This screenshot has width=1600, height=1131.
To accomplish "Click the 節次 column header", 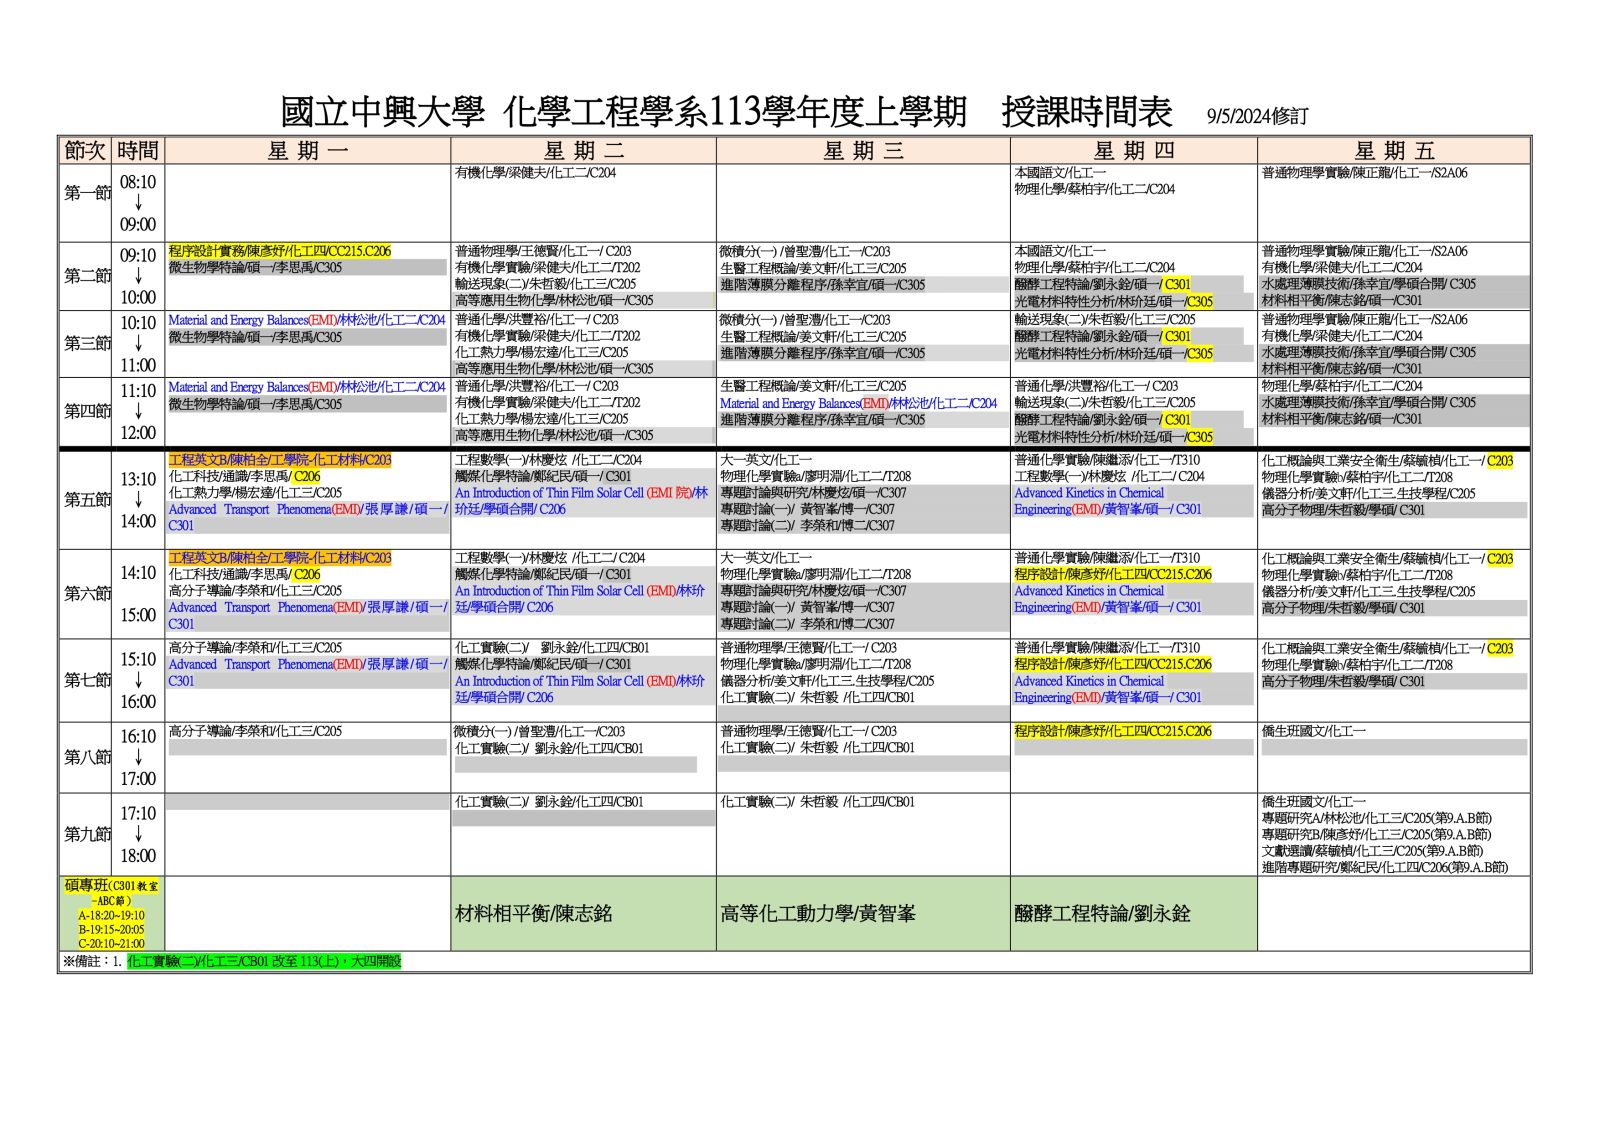I will coord(85,150).
